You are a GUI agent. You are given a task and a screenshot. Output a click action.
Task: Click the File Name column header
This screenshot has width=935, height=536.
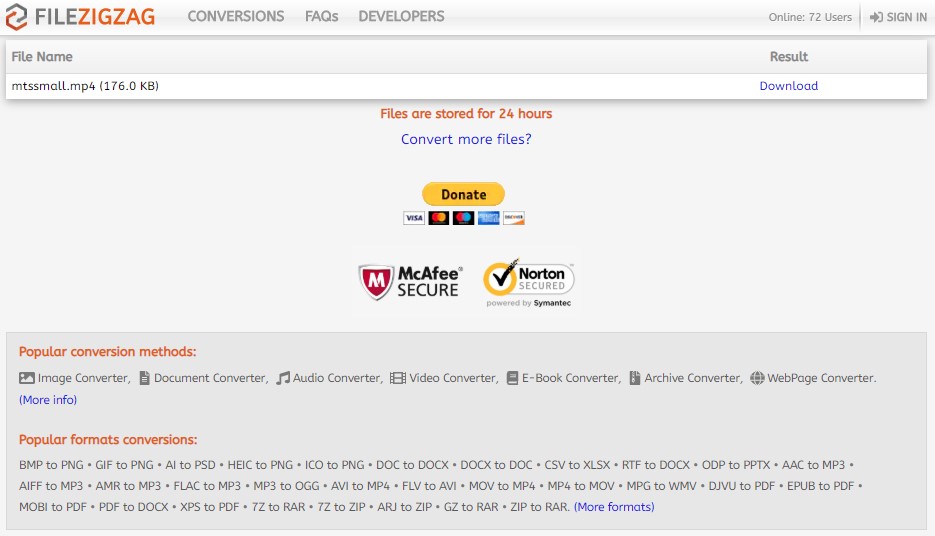[42, 57]
